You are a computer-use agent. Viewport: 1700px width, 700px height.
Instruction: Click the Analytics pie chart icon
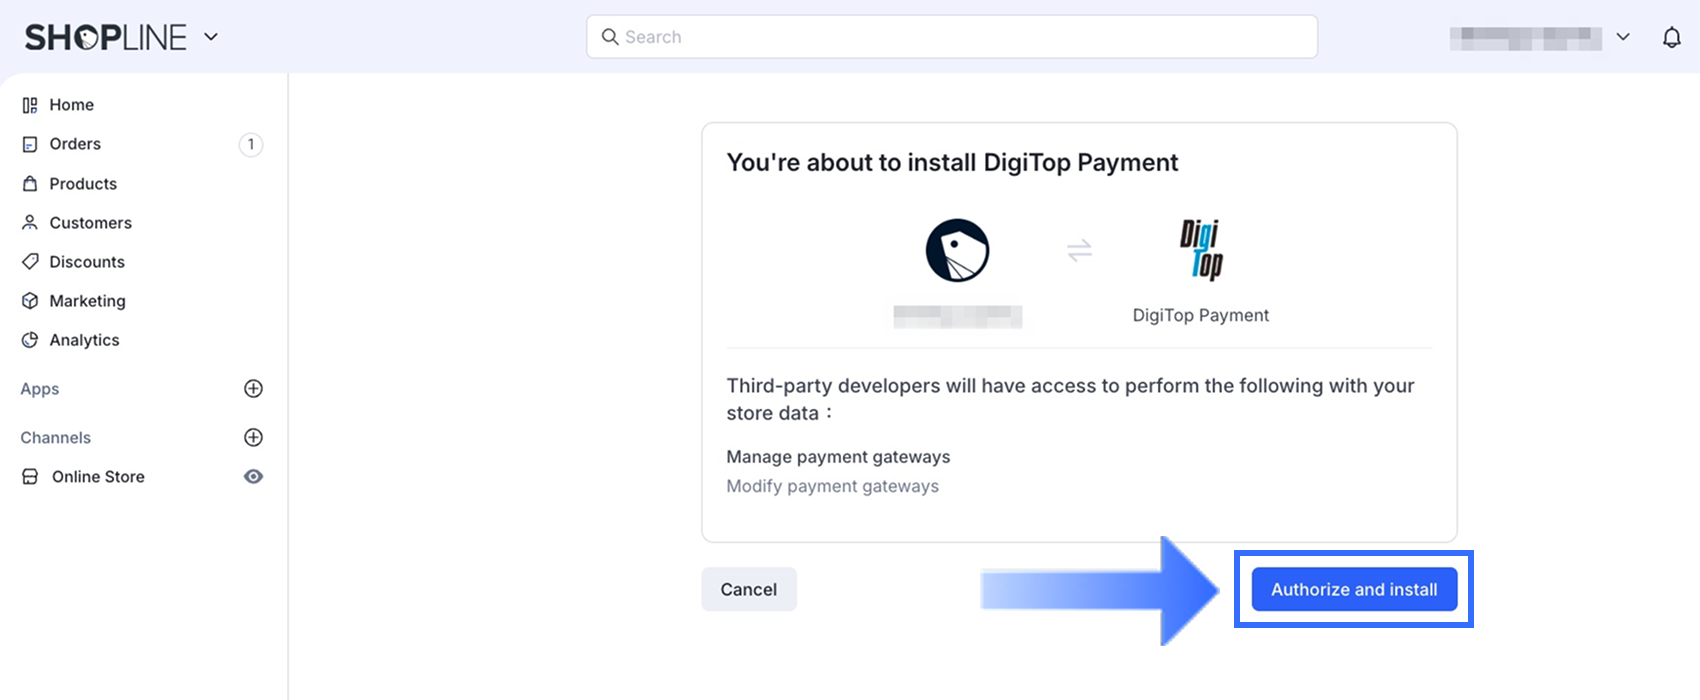click(30, 340)
